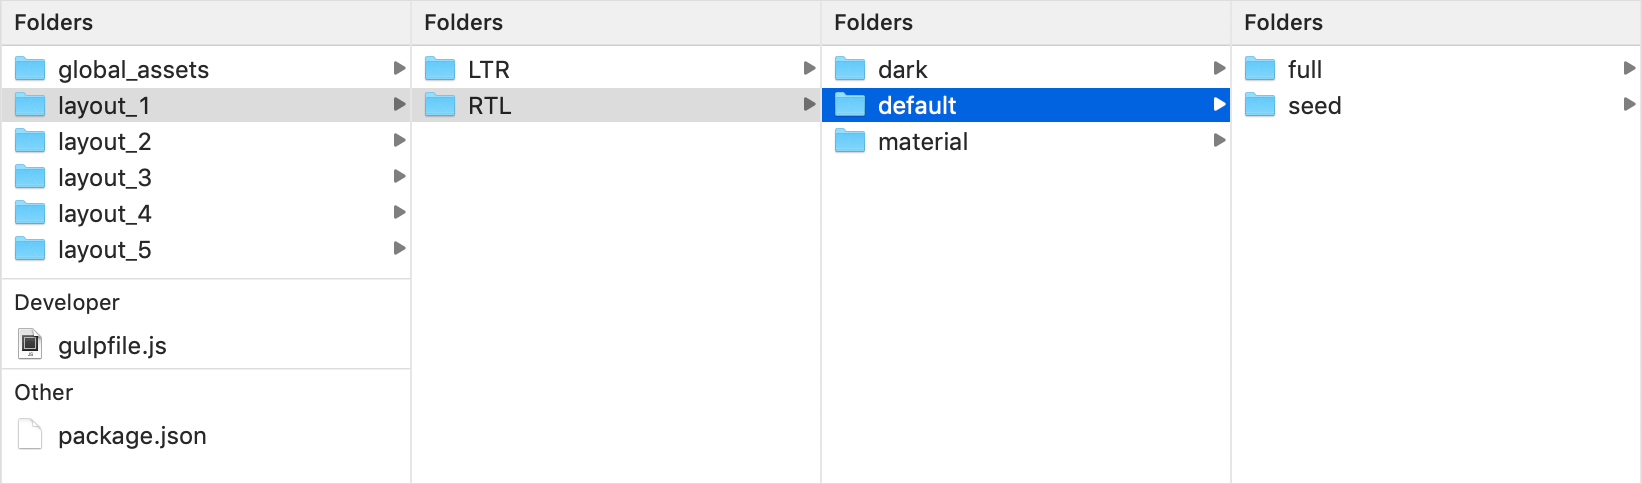Click the LTR folder icon
Viewport: 1642px width, 484px height.
pos(440,69)
